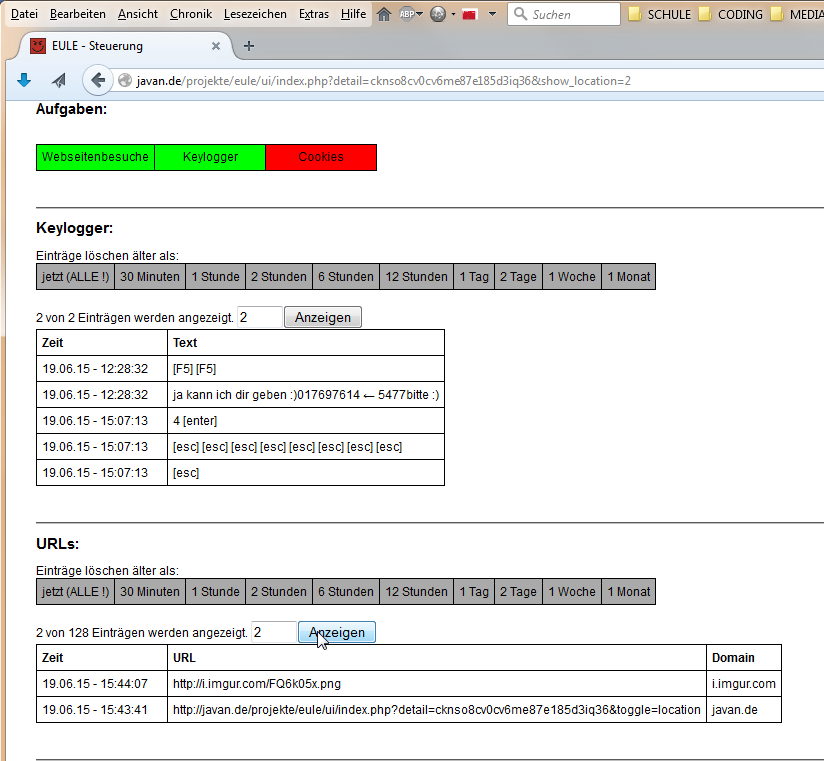Click the home icon in toolbar

point(384,14)
